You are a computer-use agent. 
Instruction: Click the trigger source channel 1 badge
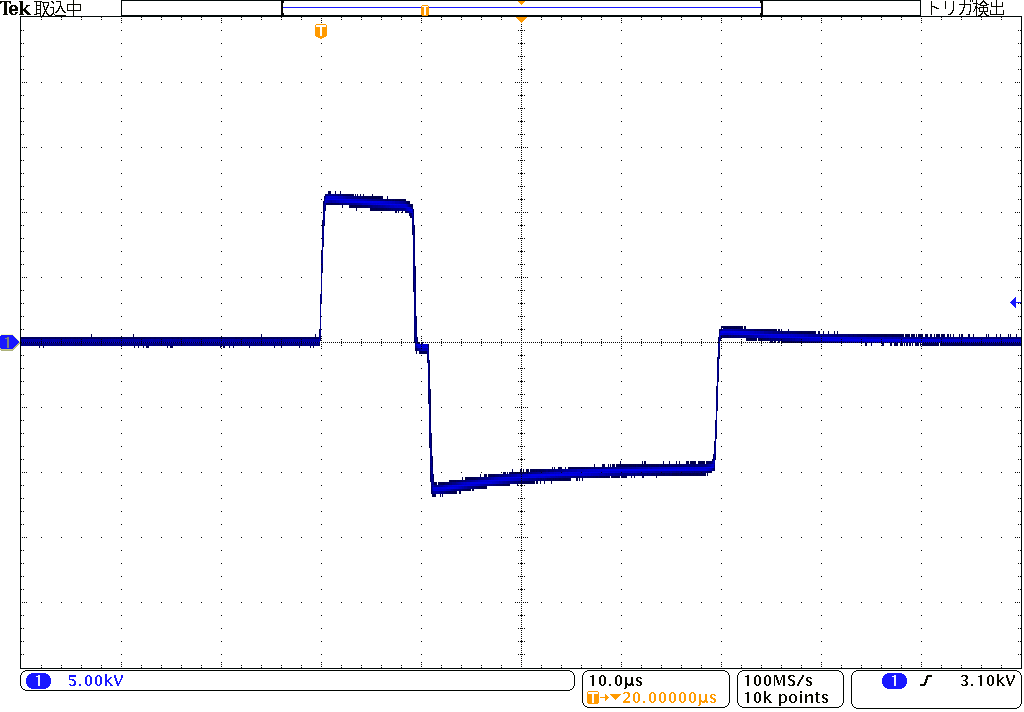tap(894, 682)
